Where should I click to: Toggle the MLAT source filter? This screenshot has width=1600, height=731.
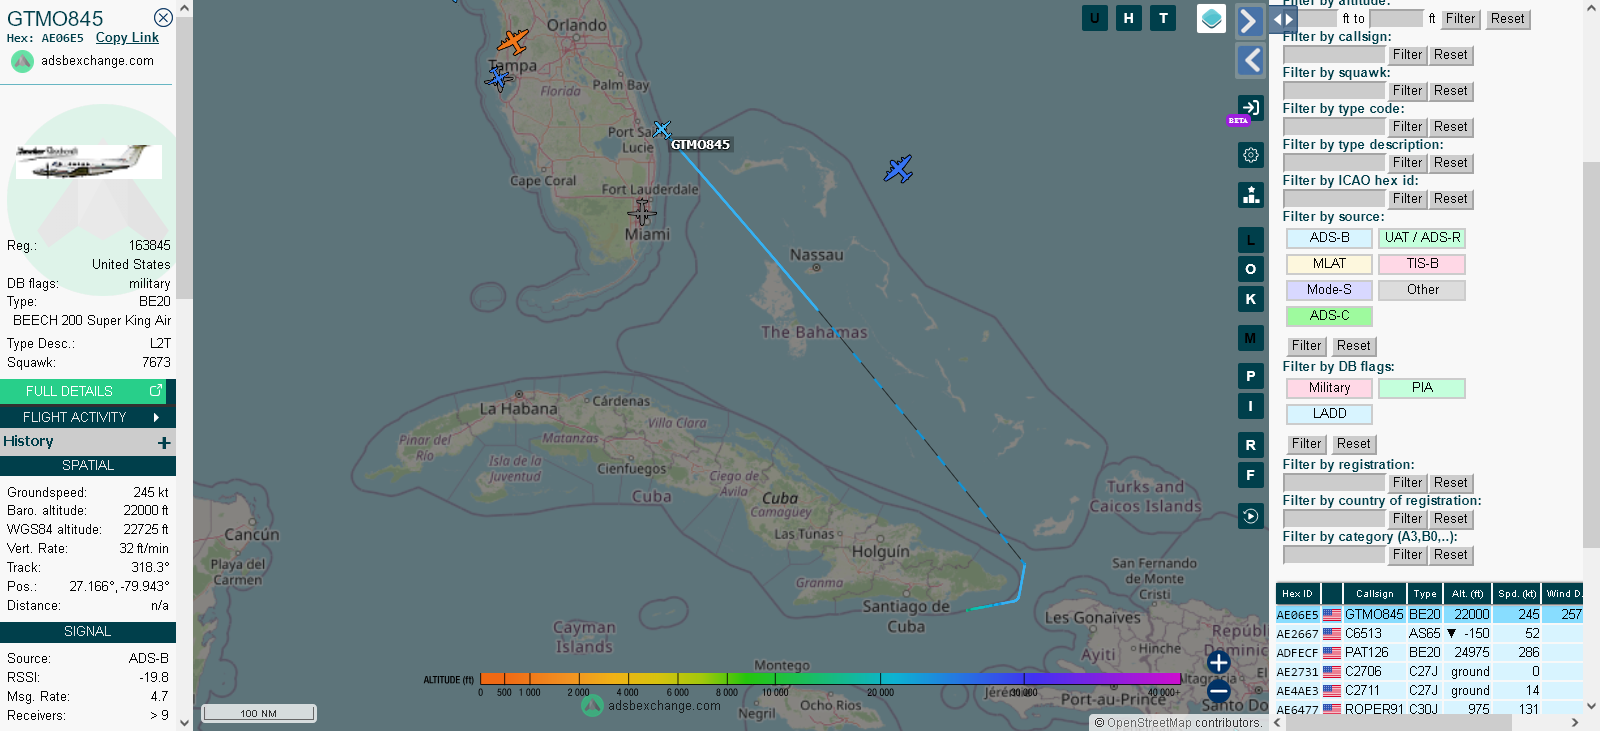coord(1329,264)
